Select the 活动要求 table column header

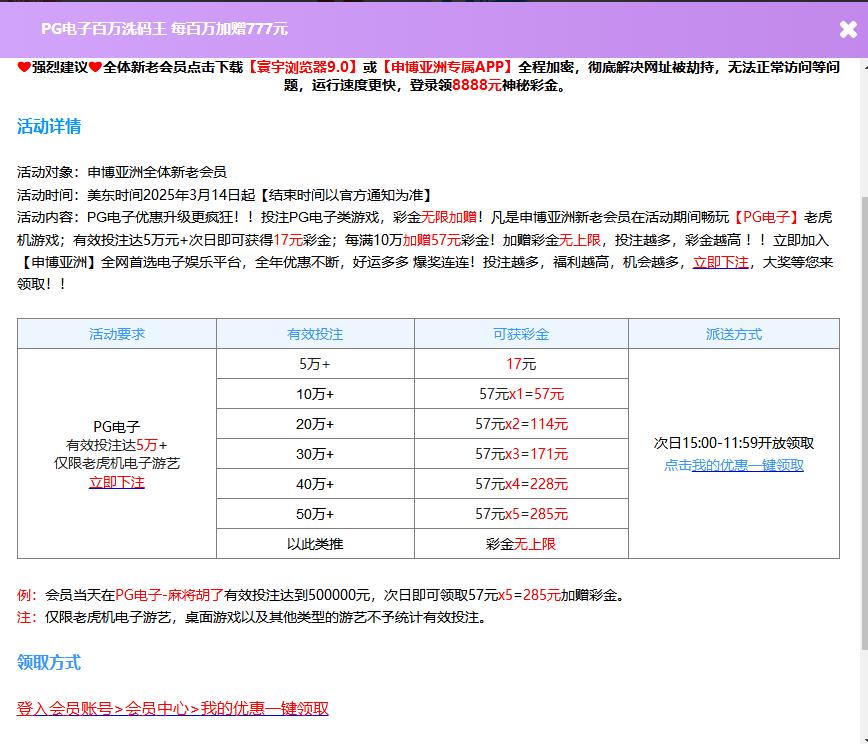tap(117, 334)
